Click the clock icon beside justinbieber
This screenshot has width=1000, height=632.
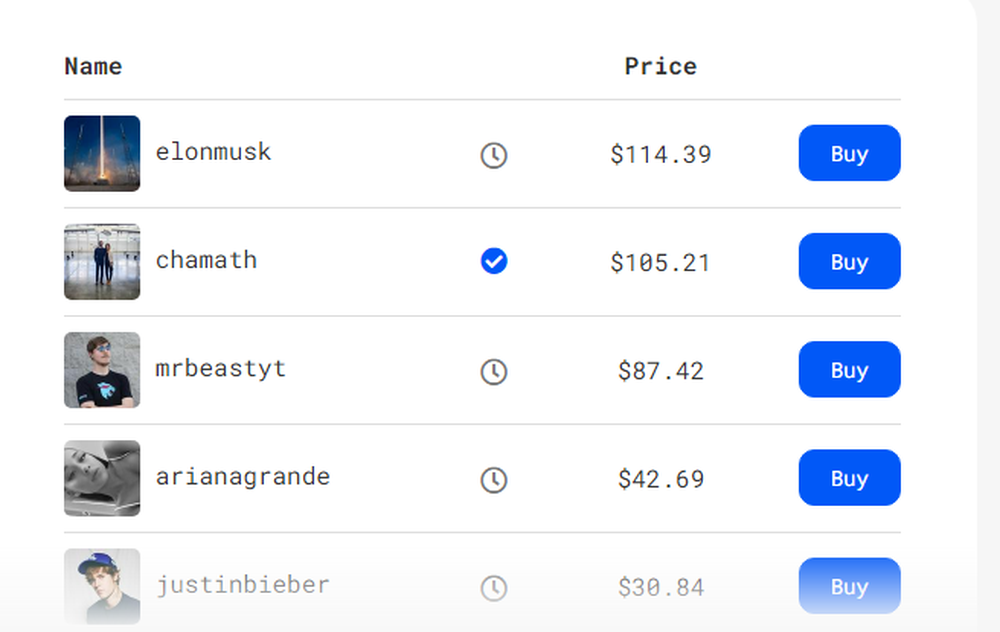pyautogui.click(x=494, y=588)
